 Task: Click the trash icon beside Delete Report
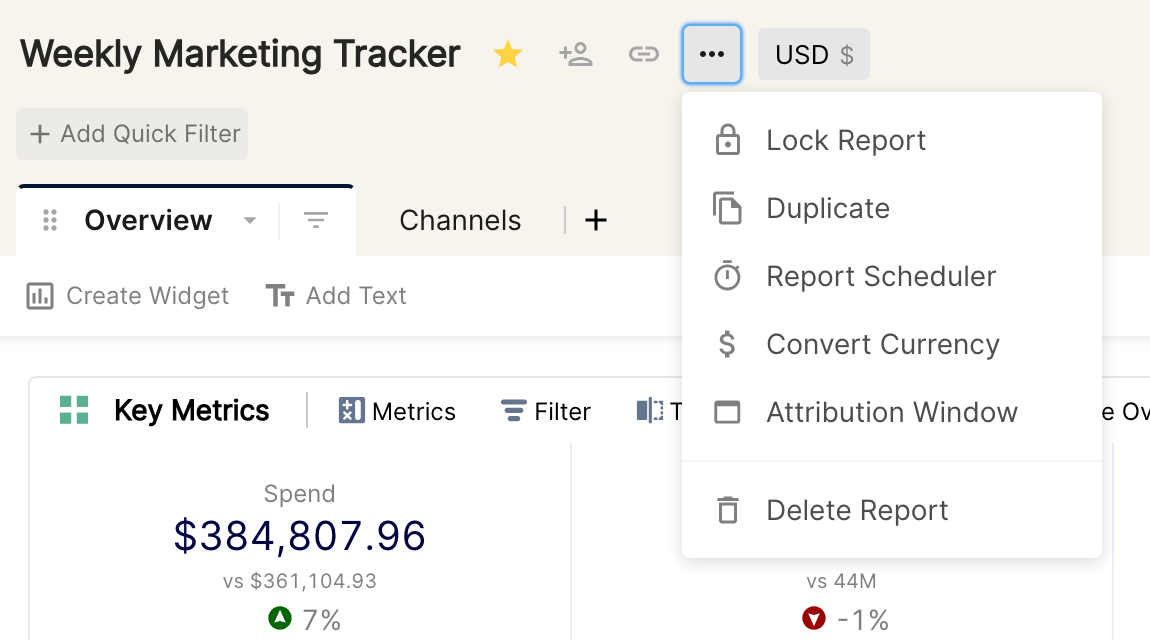728,510
